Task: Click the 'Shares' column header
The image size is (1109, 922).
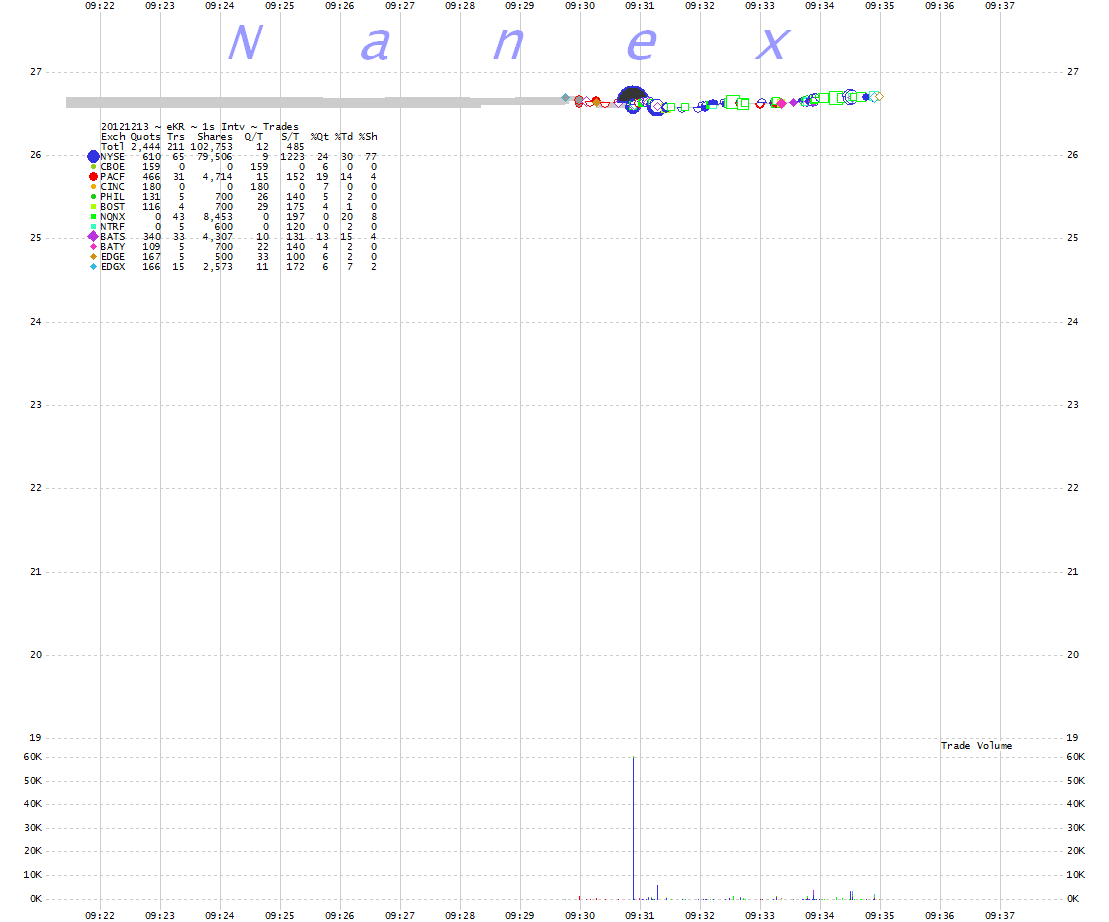Action: point(215,136)
